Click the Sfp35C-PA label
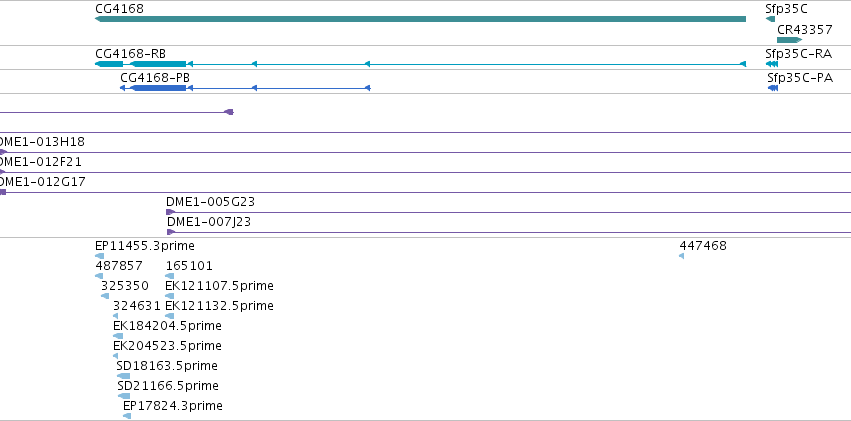The image size is (851, 421). [x=800, y=78]
